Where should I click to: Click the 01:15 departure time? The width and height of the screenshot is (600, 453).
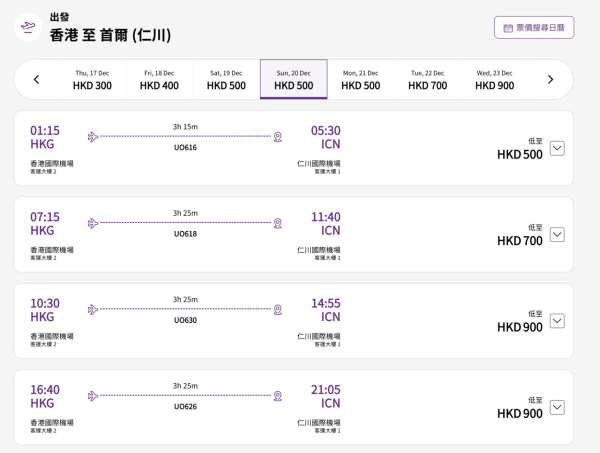[x=45, y=130]
